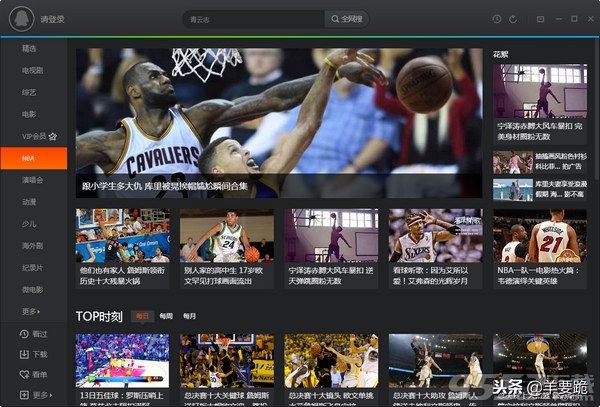The image size is (600, 407).
Task: Click the 全网搜 search button
Action: pos(347,19)
